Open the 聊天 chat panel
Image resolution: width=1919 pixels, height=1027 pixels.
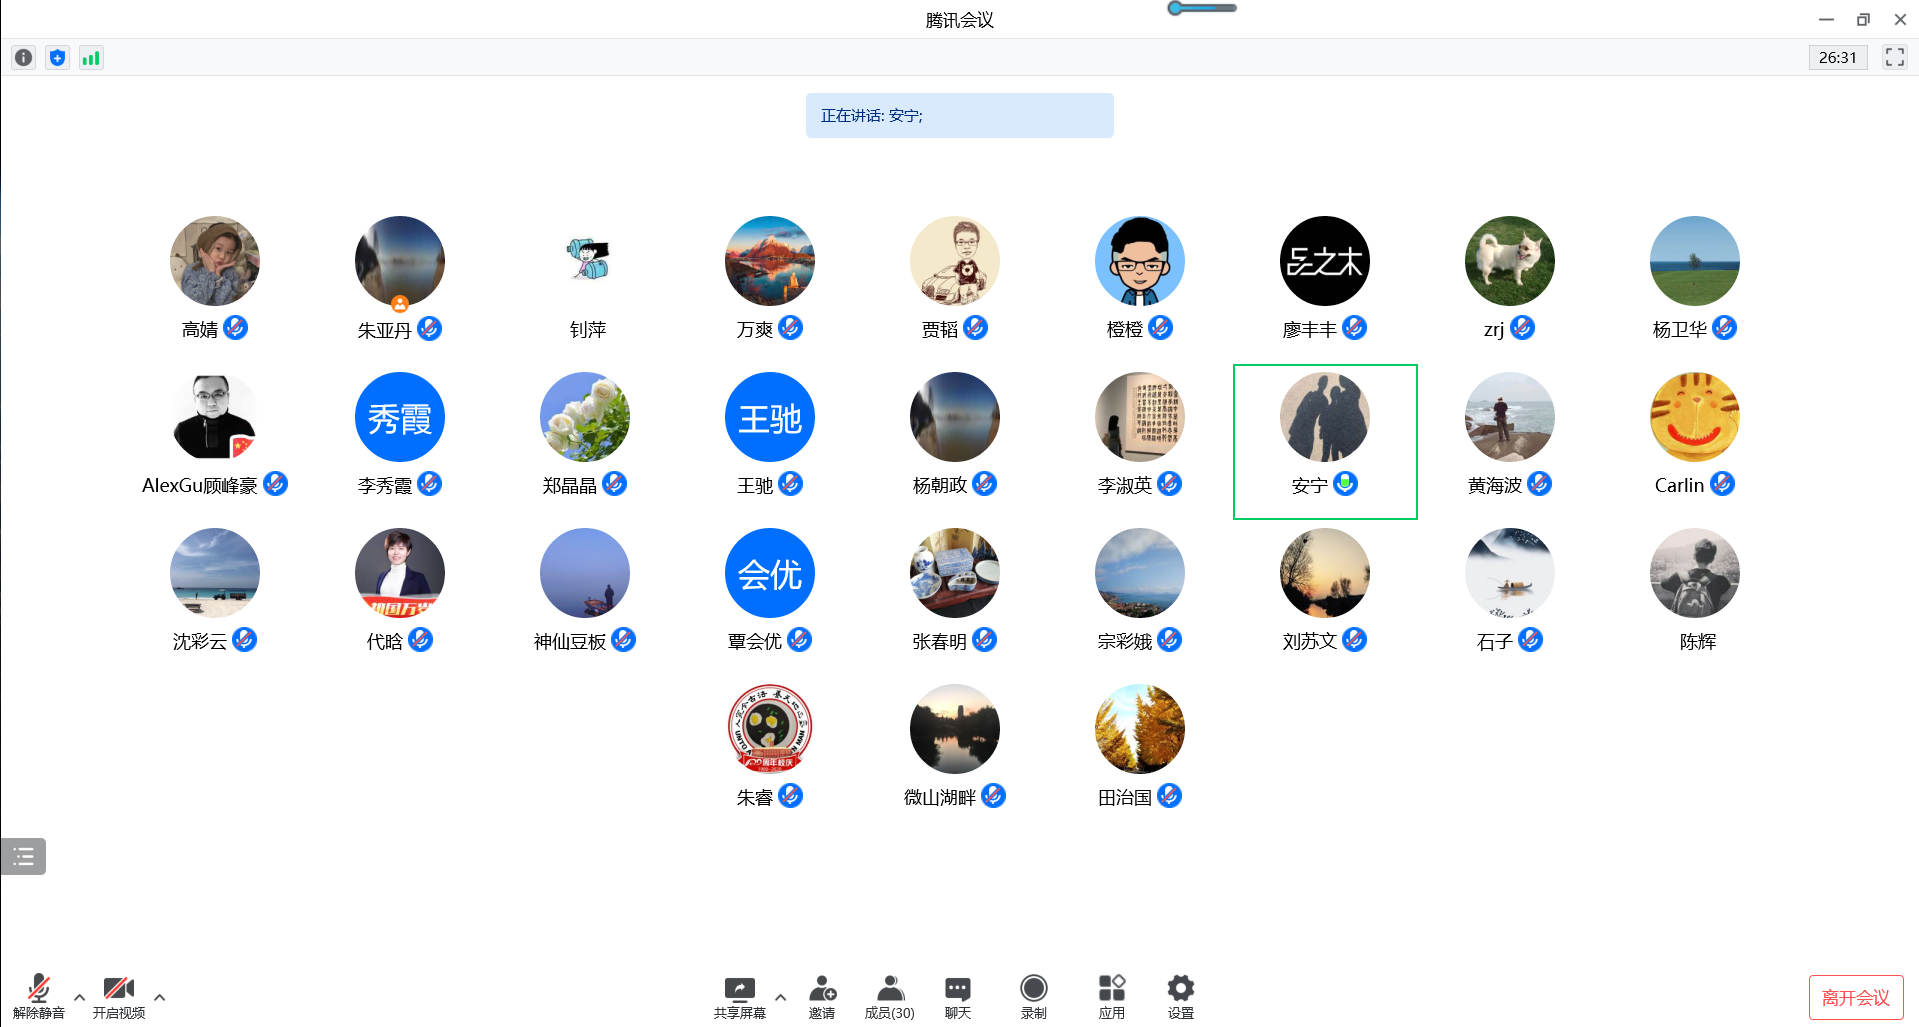click(957, 989)
